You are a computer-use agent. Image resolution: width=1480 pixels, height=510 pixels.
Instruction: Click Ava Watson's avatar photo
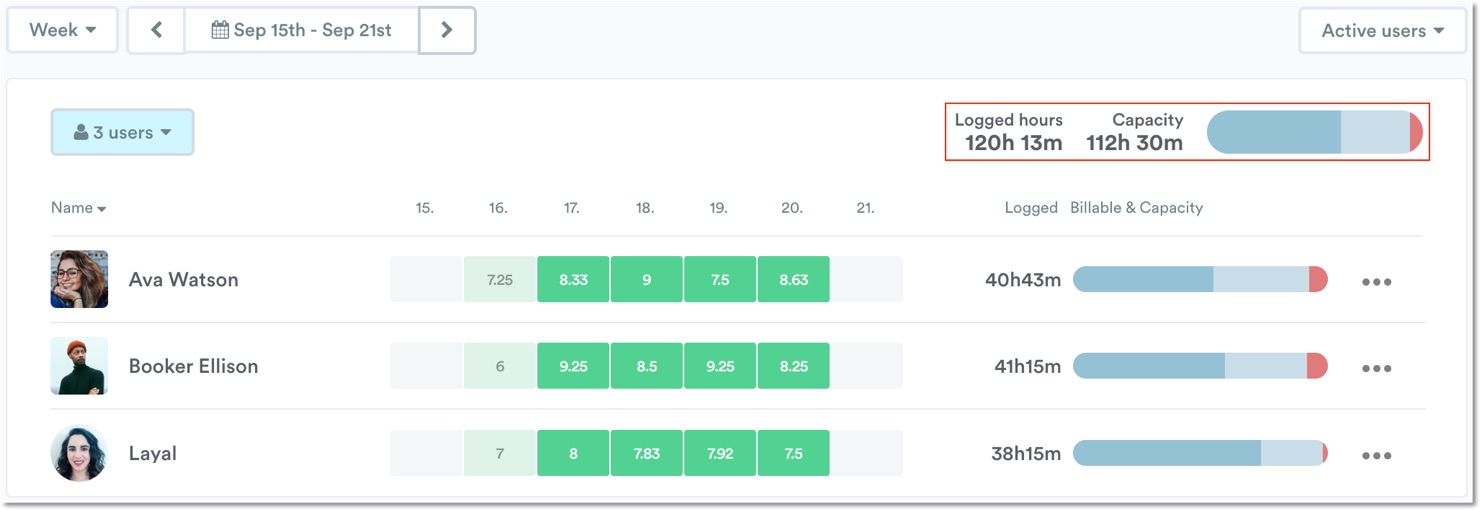pyautogui.click(x=79, y=279)
